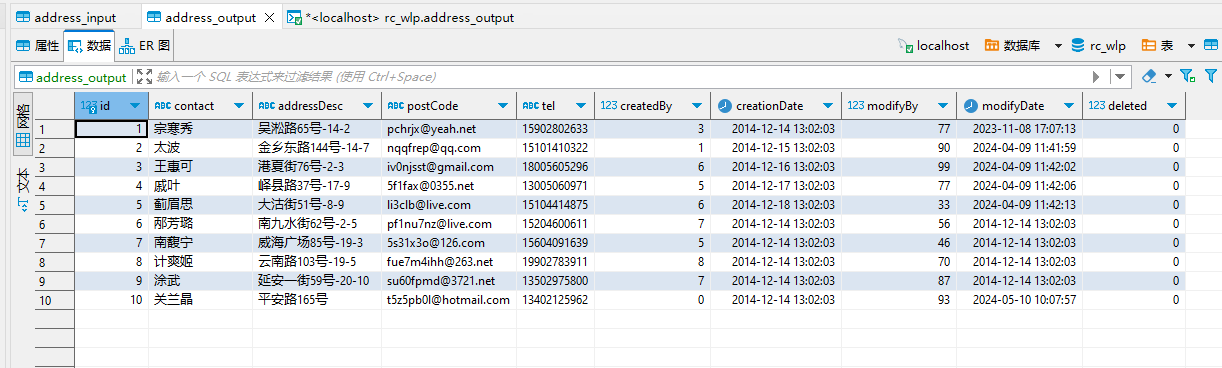Select the 数据 data subtab
Image resolution: width=1222 pixels, height=368 pixels.
click(89, 46)
